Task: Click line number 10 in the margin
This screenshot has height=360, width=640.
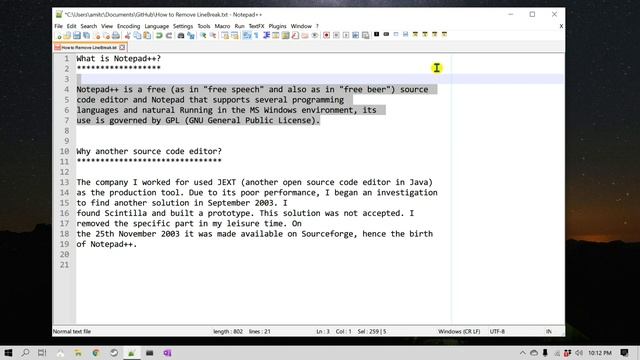Action: pos(64,151)
